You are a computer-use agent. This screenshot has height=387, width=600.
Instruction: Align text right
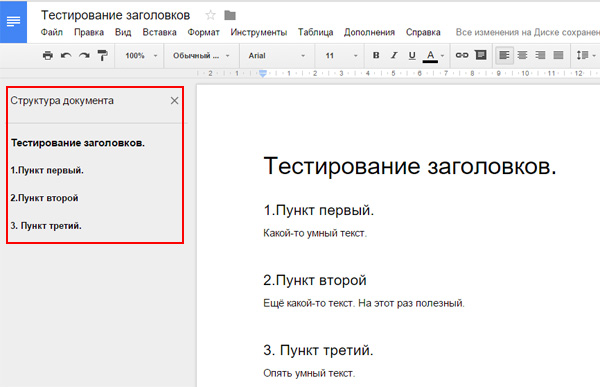pyautogui.click(x=540, y=56)
